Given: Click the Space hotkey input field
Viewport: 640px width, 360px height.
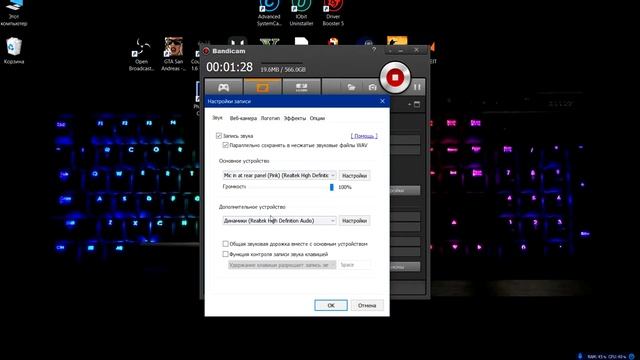Looking at the screenshot, I should [355, 265].
